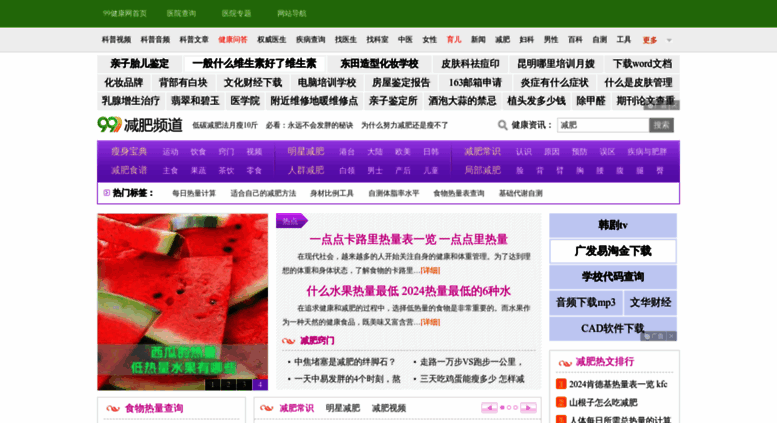
Task: Open the 163邮箱申请 ad link
Action: [475, 83]
